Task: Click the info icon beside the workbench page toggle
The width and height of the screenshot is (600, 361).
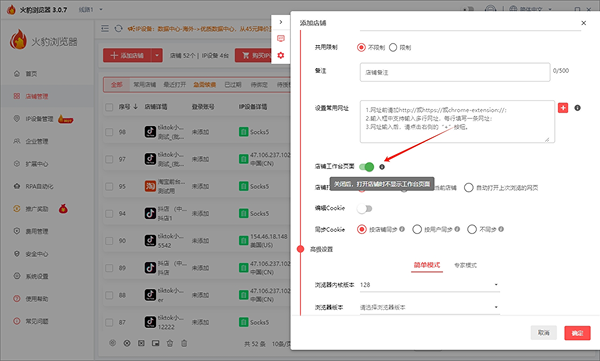Action: (382, 167)
